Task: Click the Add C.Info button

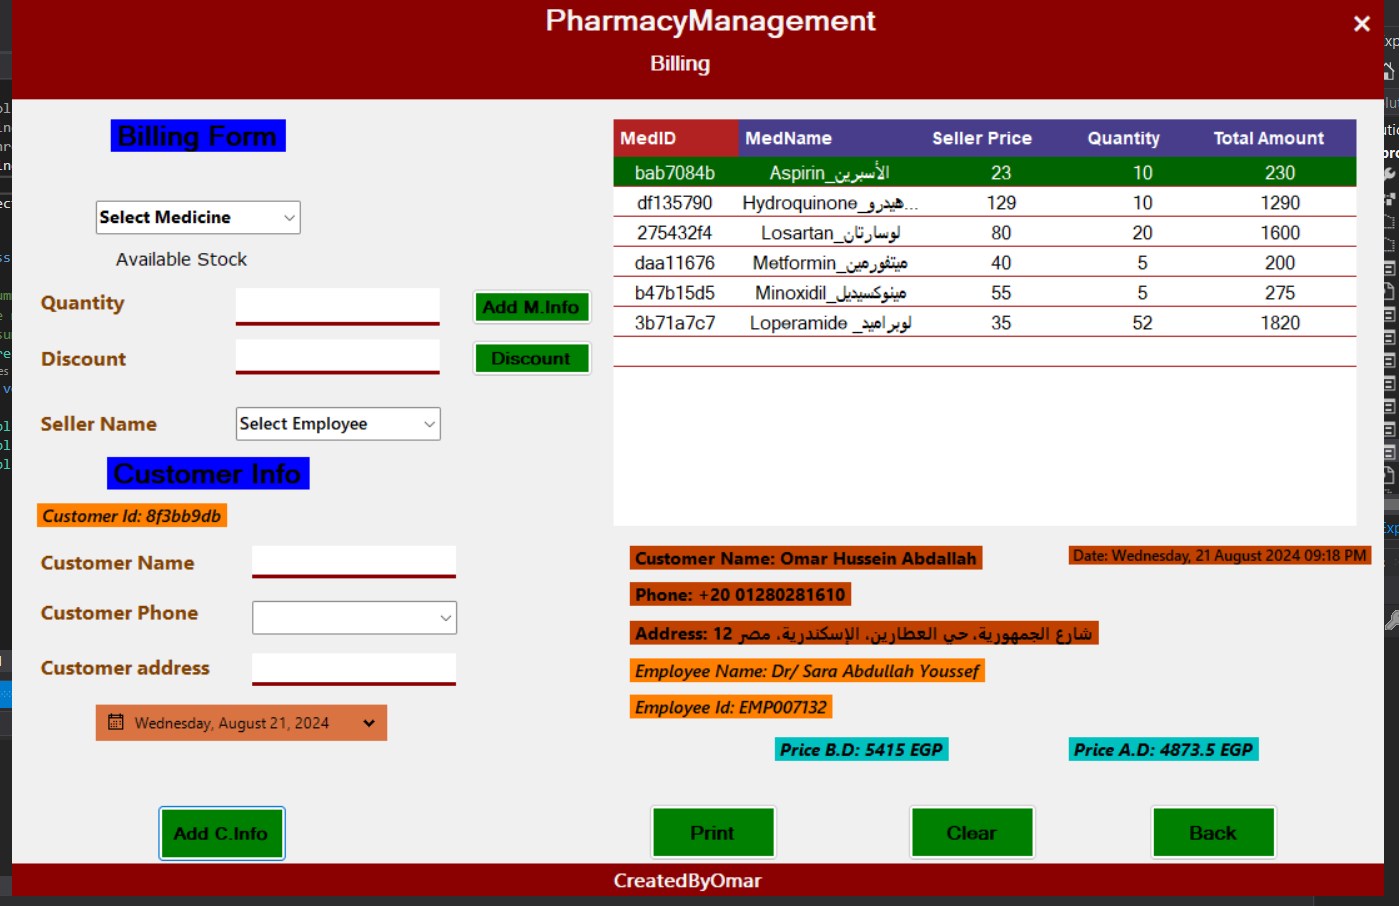Action: point(221,833)
